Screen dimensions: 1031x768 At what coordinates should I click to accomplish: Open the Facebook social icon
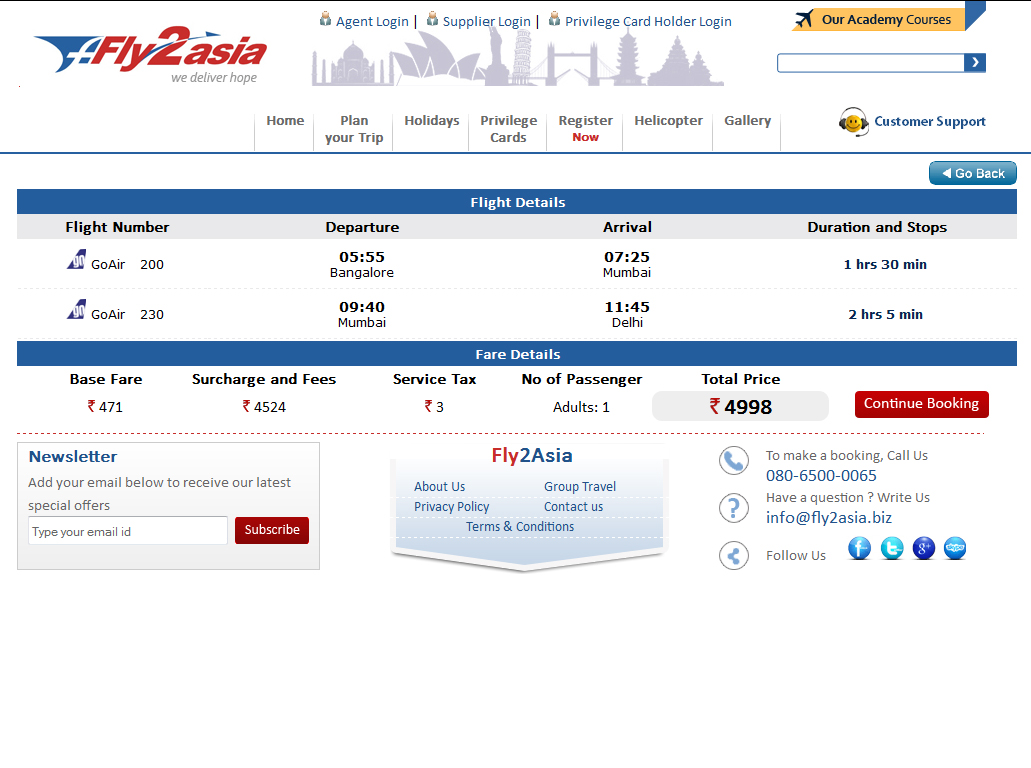pyautogui.click(x=859, y=548)
